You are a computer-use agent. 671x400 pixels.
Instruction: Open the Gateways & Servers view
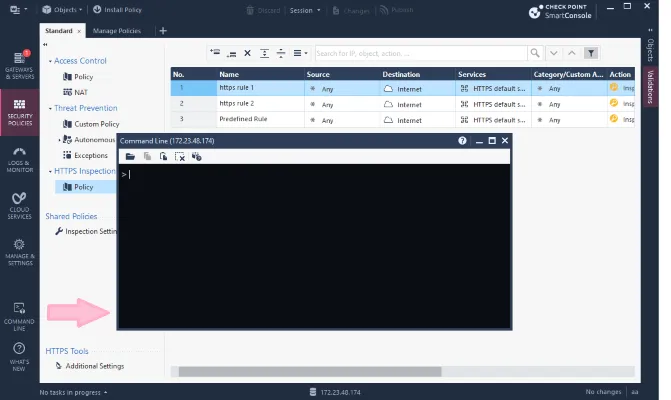click(19, 65)
